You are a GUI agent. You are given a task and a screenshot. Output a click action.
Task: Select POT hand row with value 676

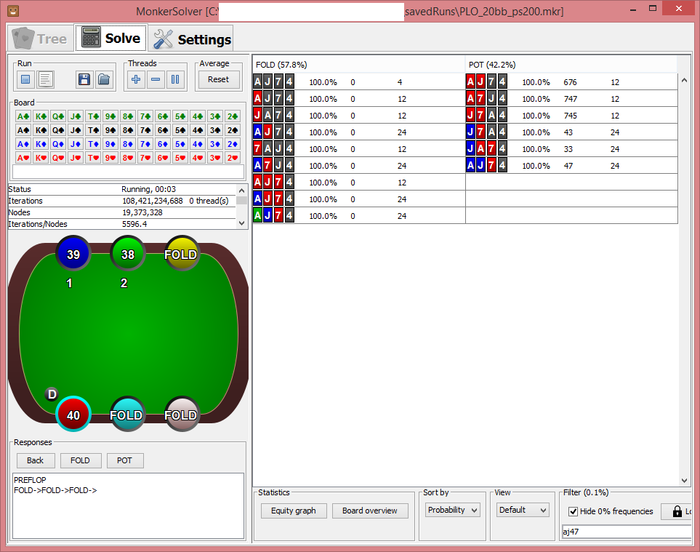click(571, 82)
